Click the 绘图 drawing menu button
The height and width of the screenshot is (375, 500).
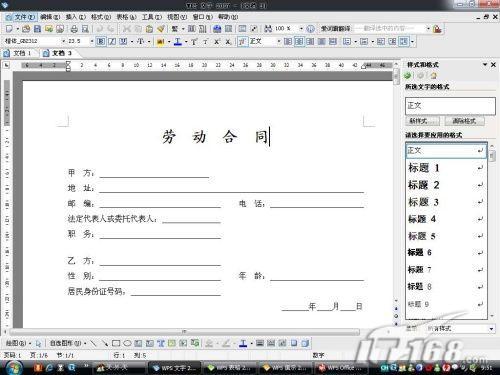(x=18, y=343)
